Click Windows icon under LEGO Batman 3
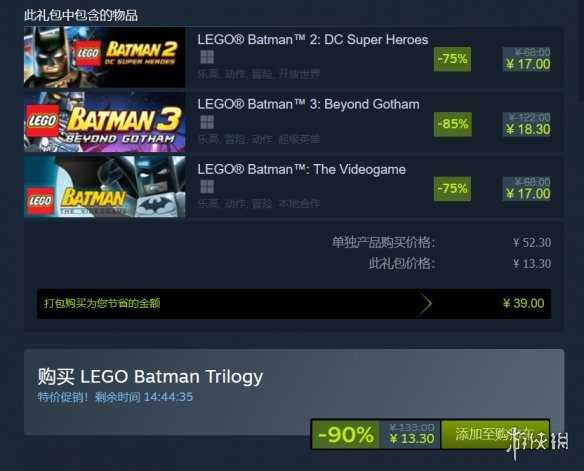 pyautogui.click(x=207, y=122)
